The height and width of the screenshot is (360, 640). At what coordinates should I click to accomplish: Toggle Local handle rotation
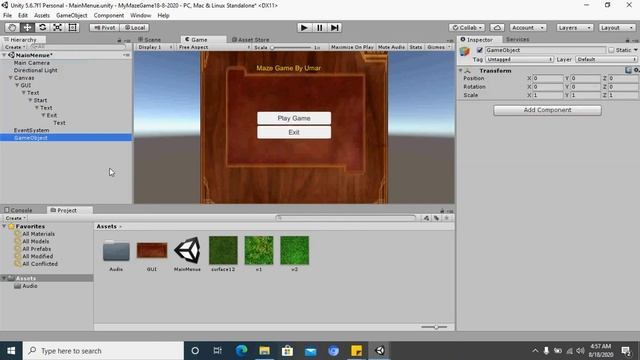click(x=135, y=28)
